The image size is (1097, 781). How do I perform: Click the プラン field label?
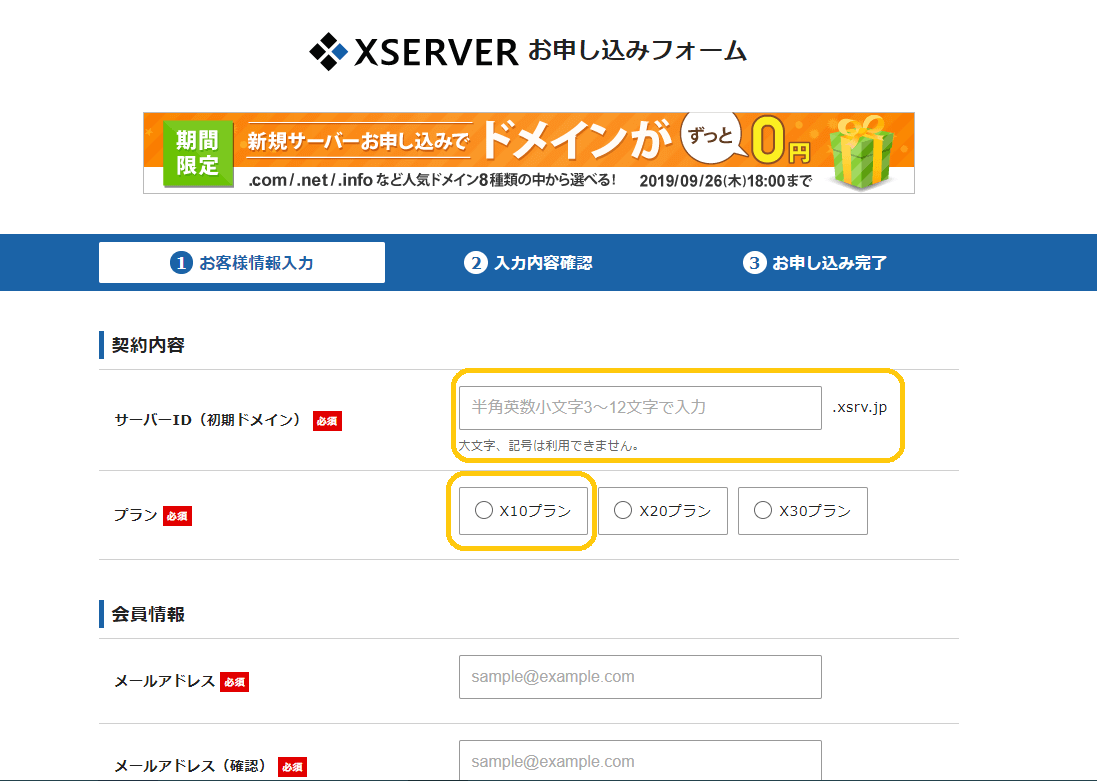click(x=136, y=515)
